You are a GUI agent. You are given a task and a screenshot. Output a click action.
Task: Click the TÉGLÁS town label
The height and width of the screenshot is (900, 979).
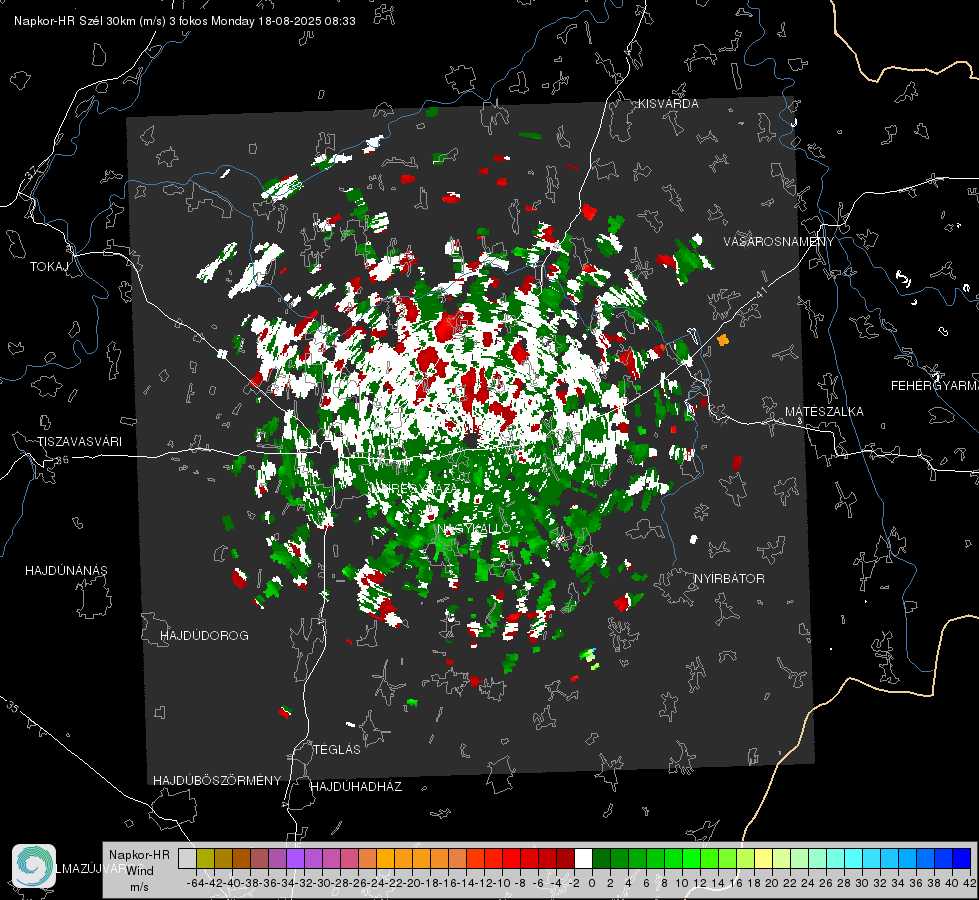point(337,750)
